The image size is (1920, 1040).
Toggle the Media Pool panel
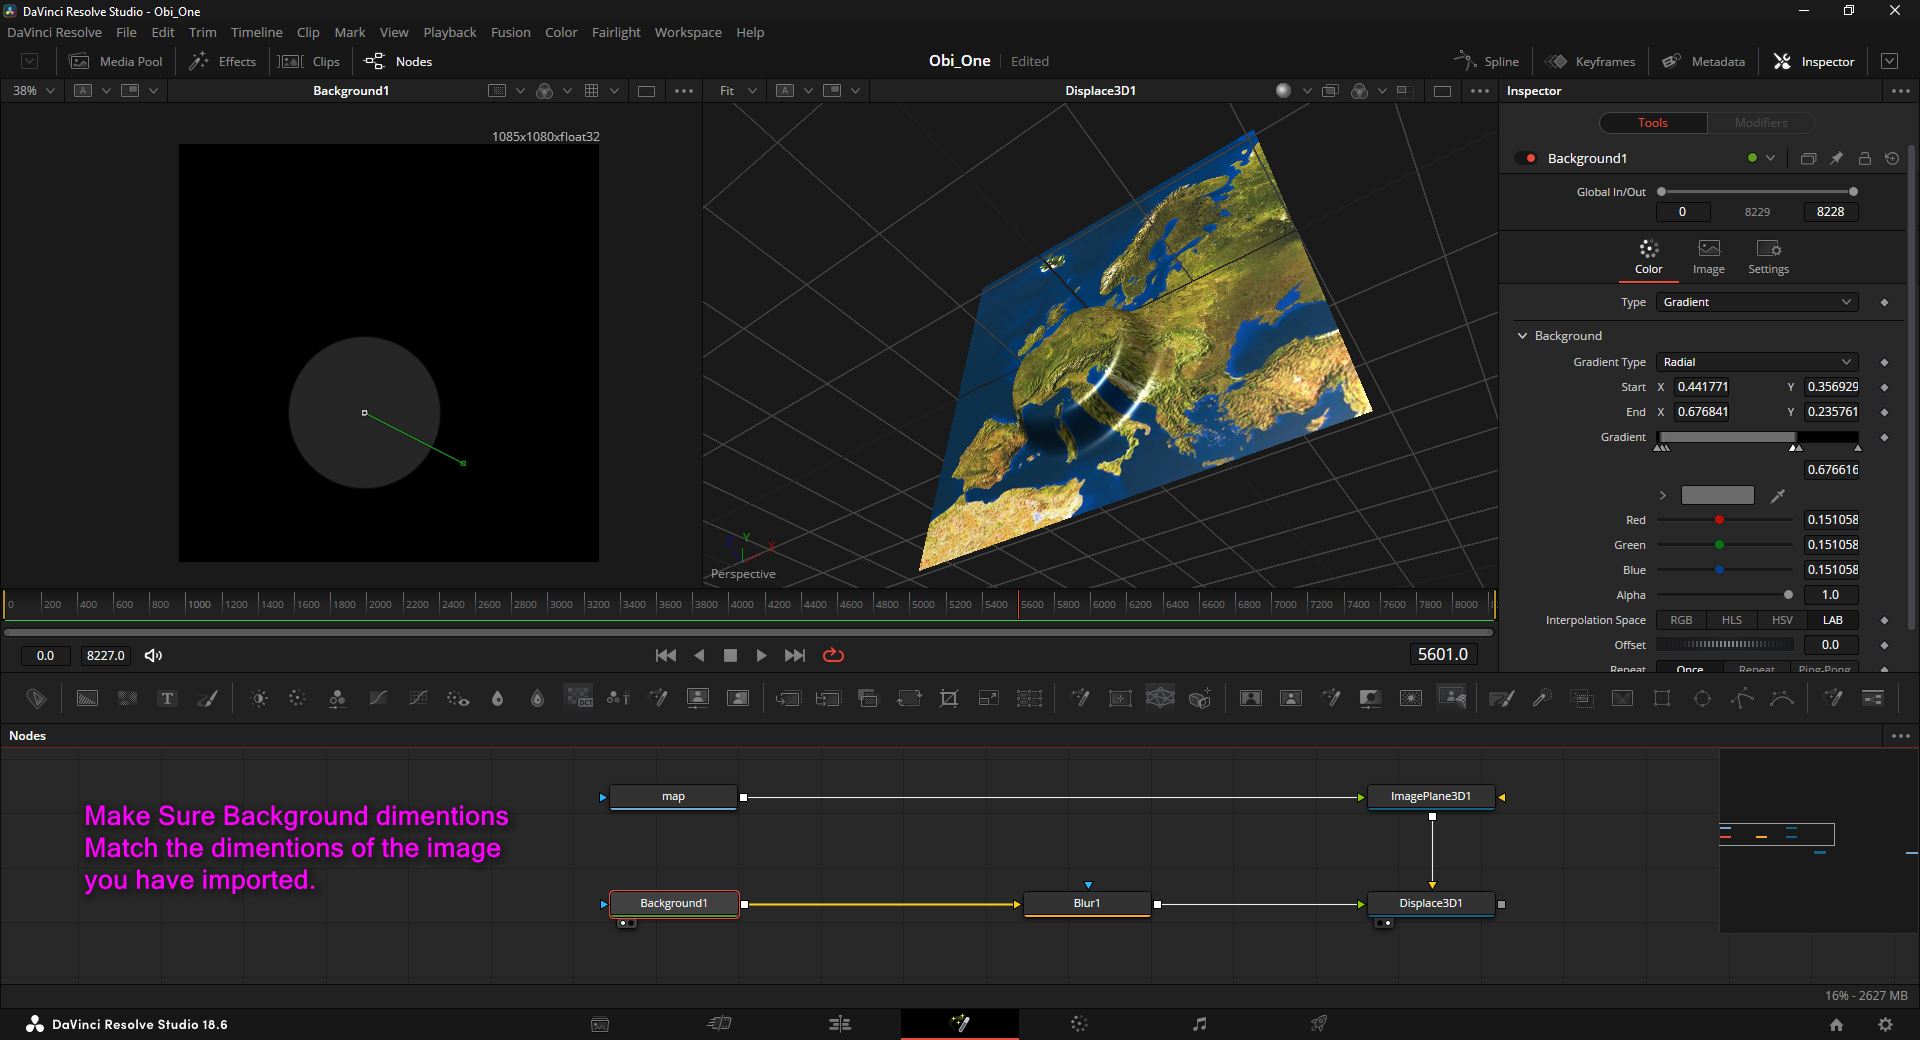pos(116,61)
